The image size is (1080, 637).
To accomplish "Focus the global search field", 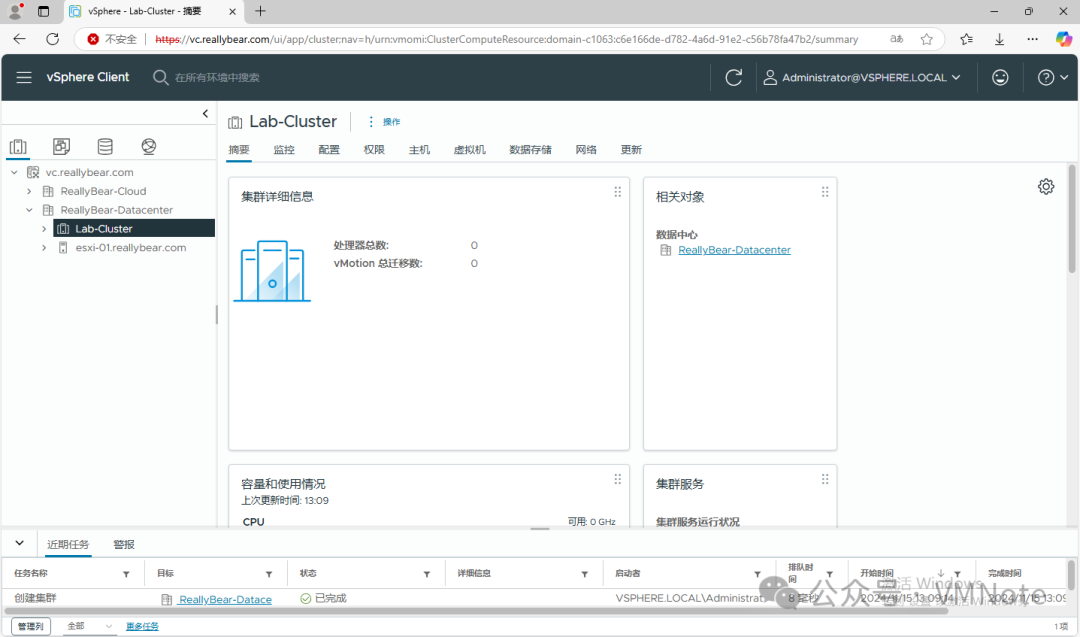I will pos(217,77).
